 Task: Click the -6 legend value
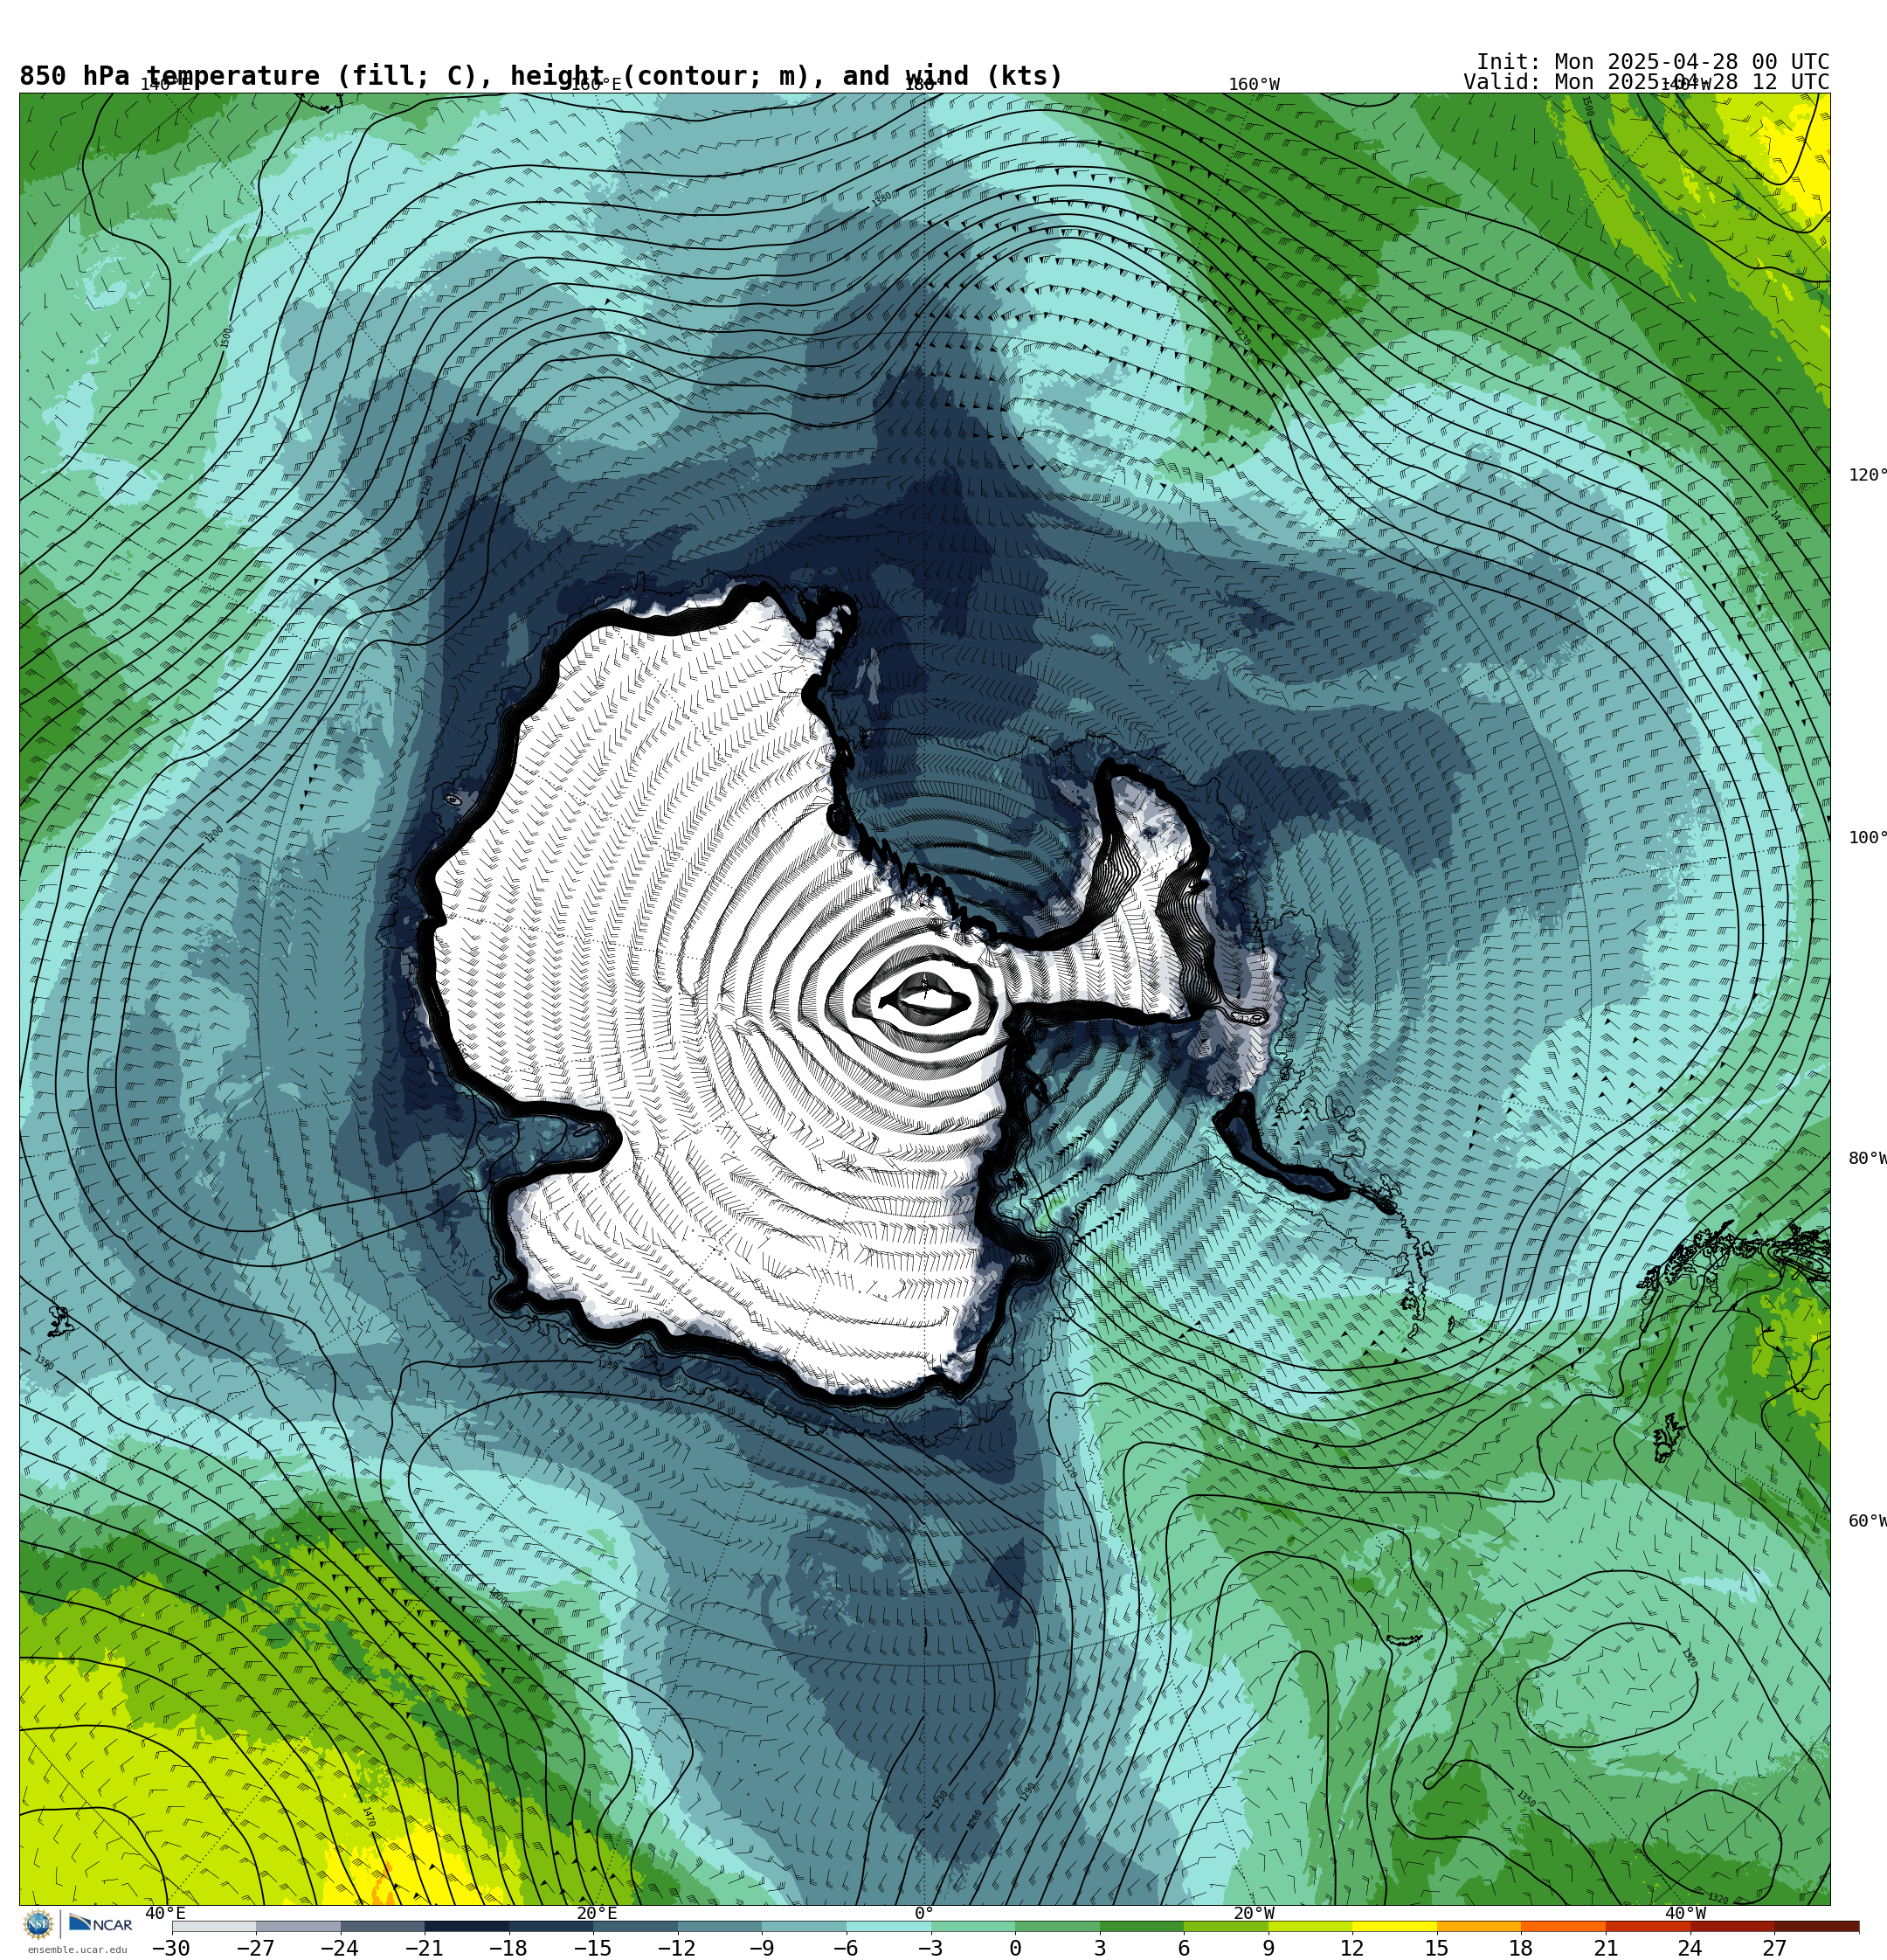click(845, 1948)
